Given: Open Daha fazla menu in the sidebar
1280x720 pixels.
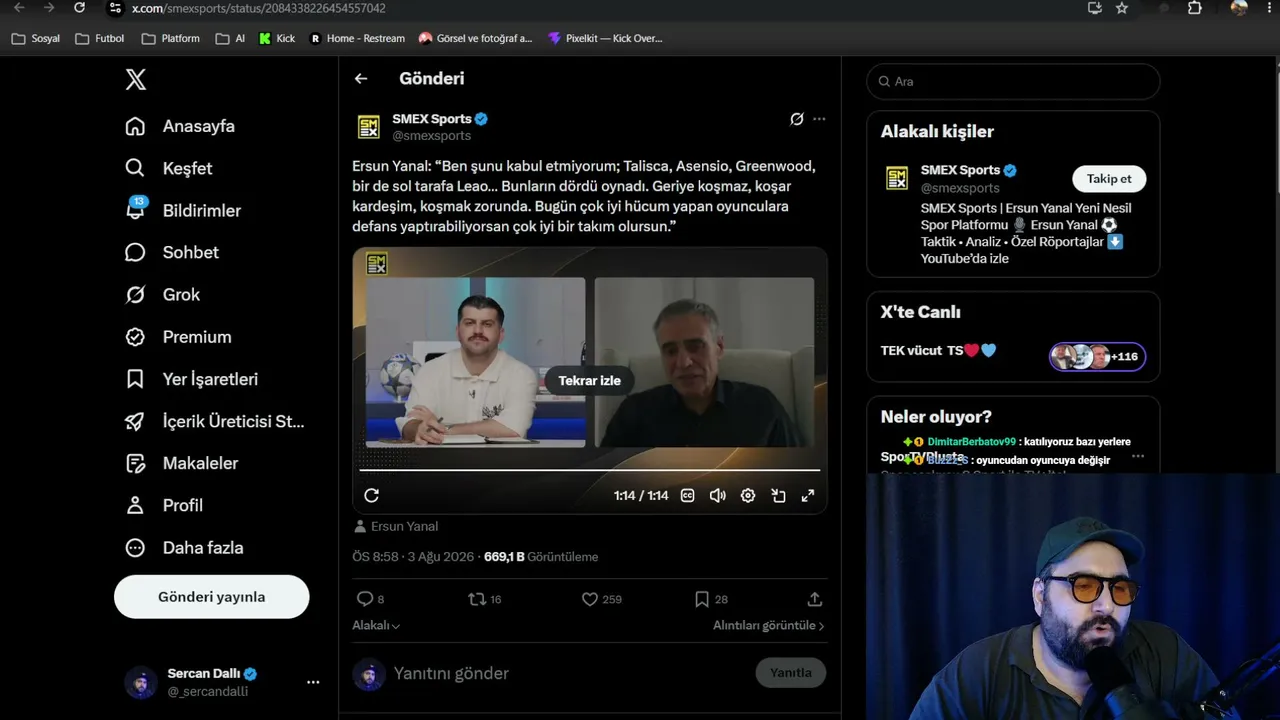Looking at the screenshot, I should [x=185, y=548].
